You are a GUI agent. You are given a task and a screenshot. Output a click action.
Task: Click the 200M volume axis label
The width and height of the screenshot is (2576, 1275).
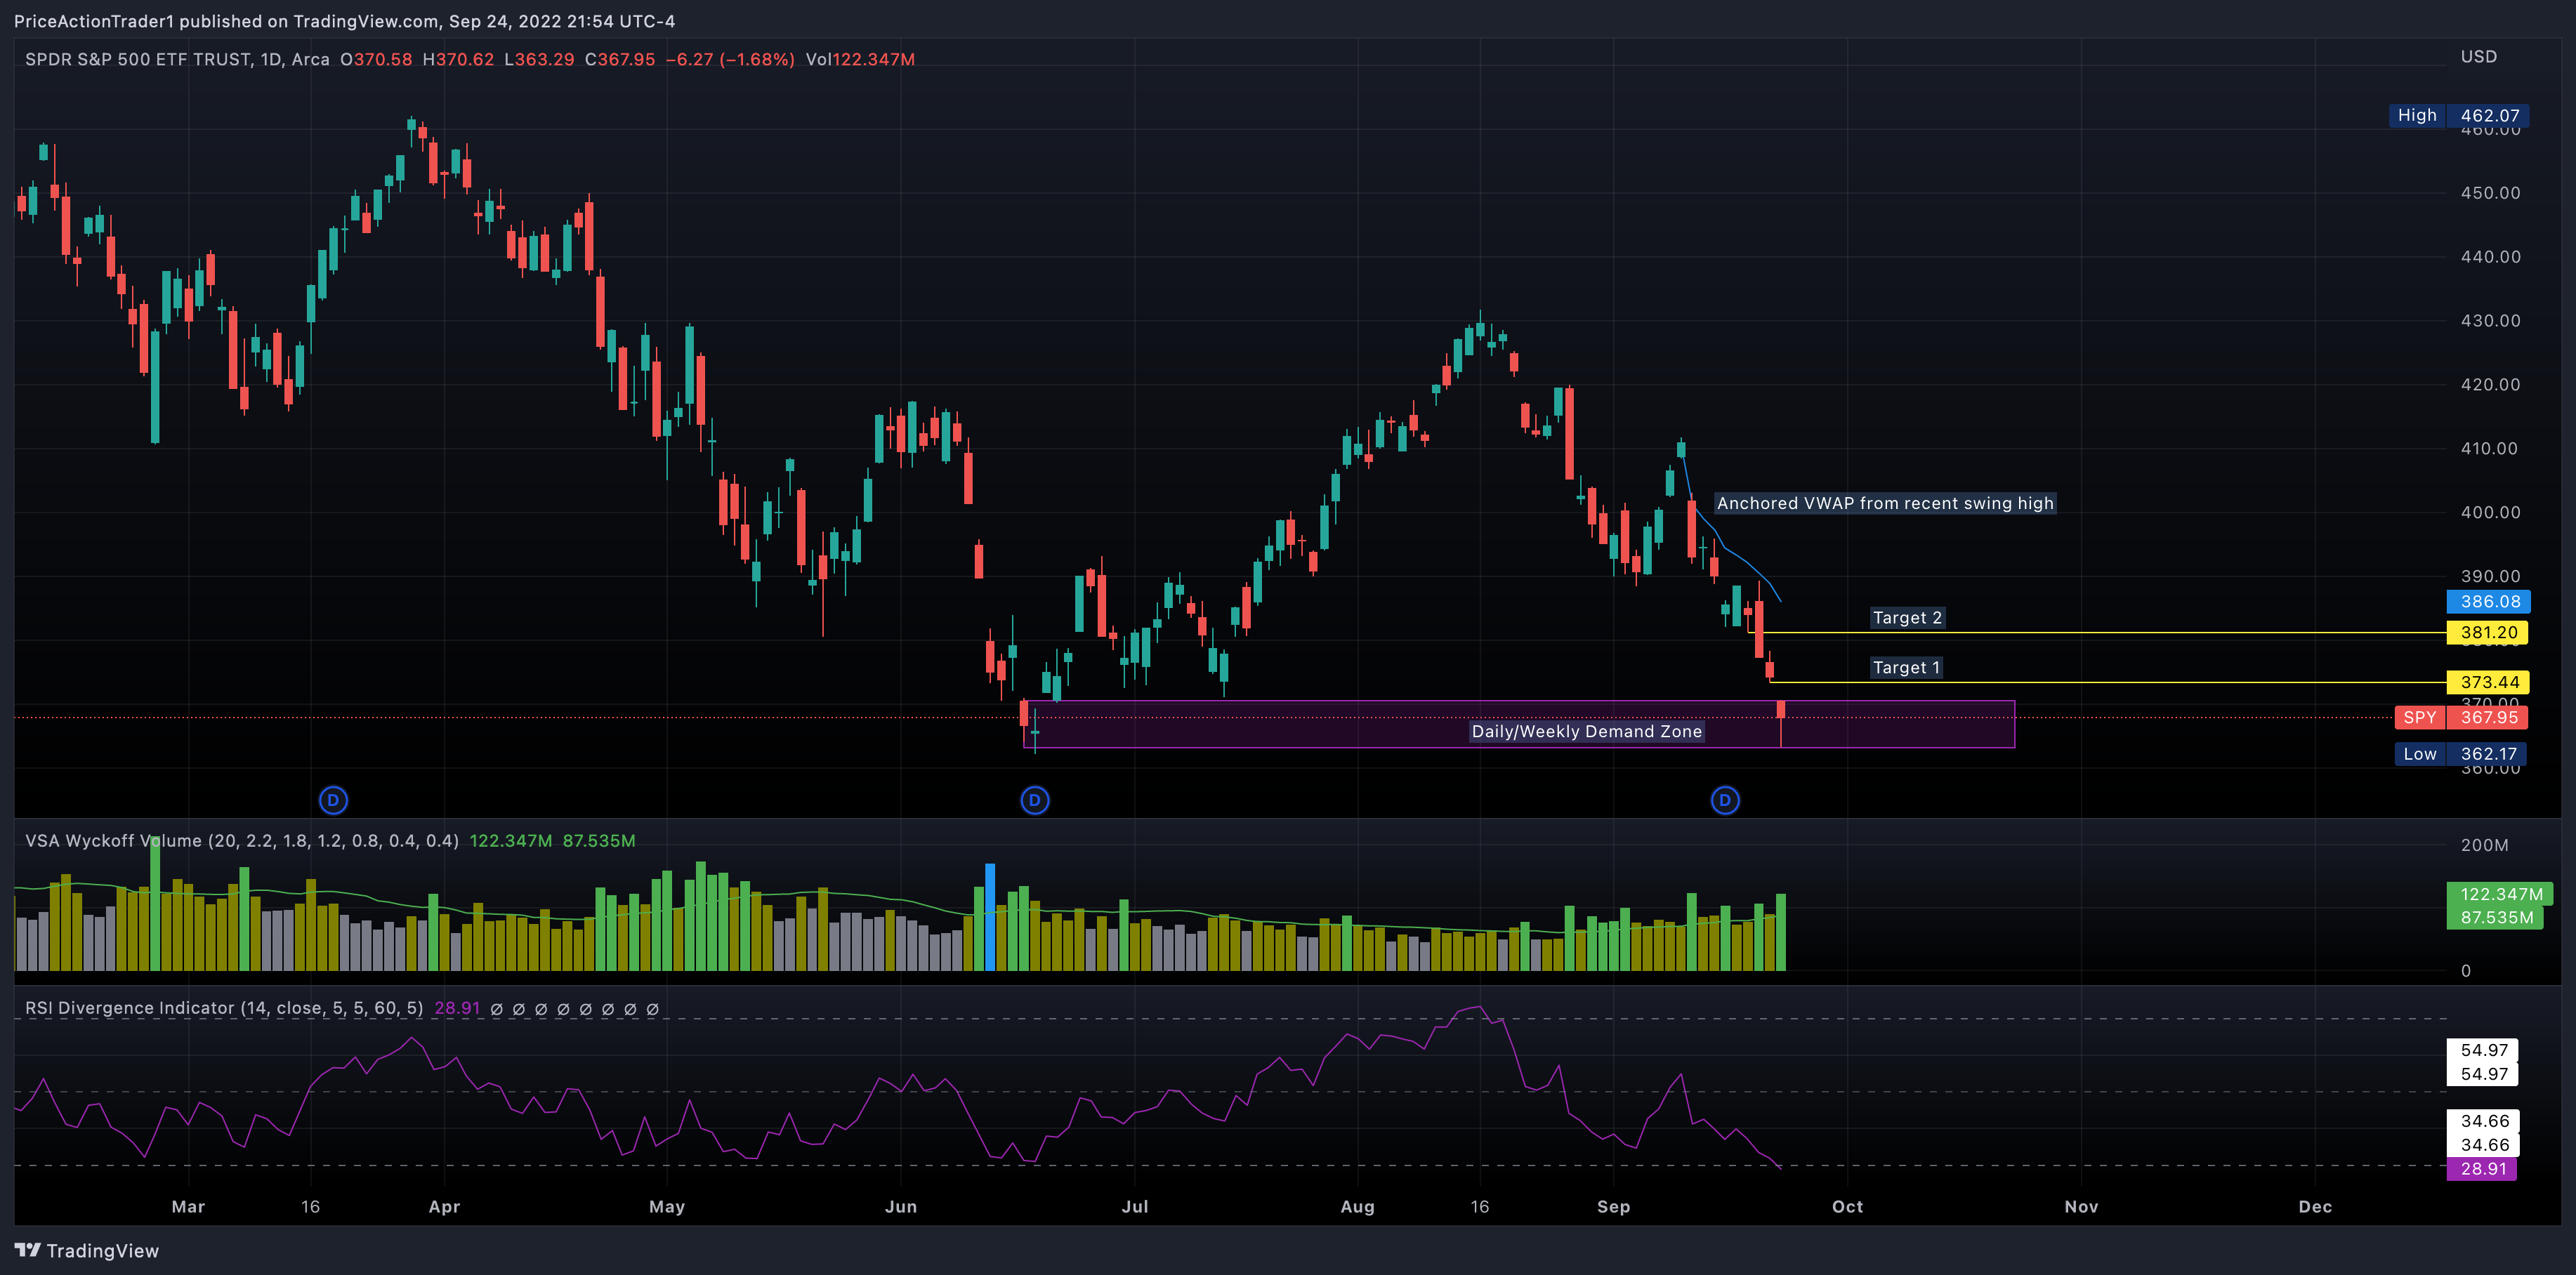(2484, 845)
